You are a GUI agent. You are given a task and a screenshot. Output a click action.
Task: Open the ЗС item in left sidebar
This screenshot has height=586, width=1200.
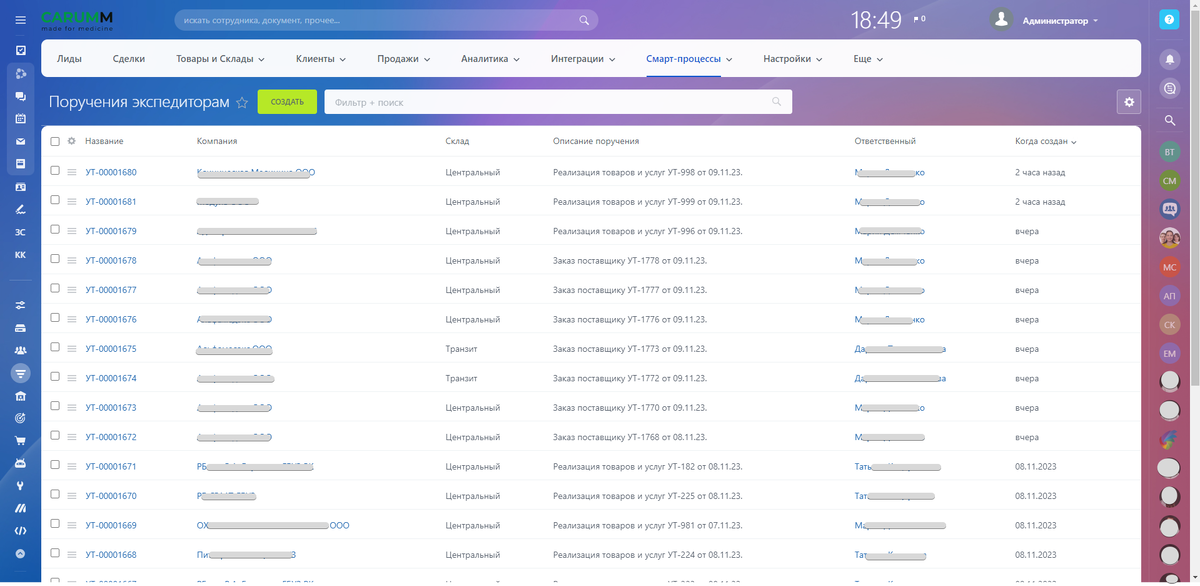click(20, 232)
